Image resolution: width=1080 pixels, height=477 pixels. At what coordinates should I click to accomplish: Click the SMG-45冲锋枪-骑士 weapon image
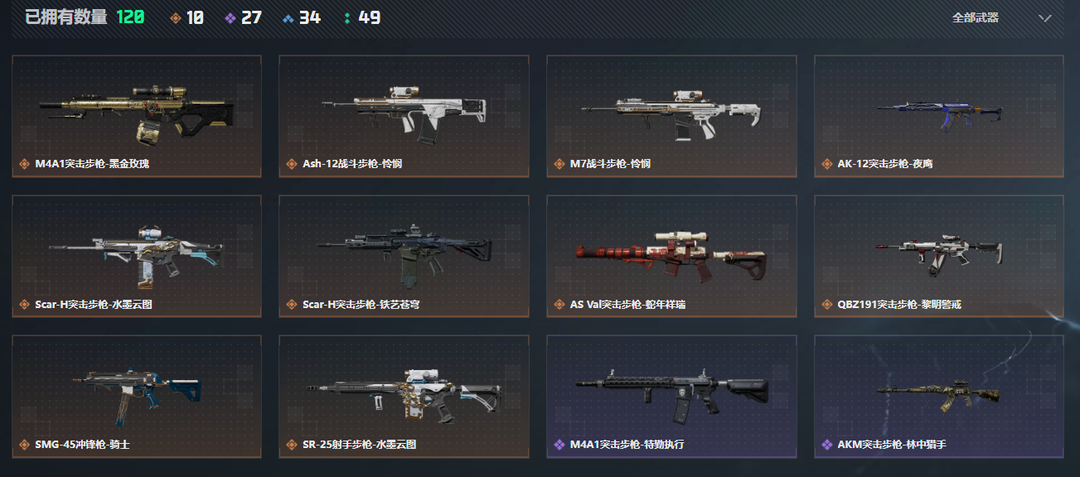point(138,398)
